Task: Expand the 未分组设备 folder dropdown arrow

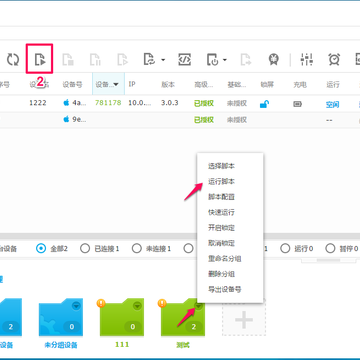Action: tap(76, 306)
